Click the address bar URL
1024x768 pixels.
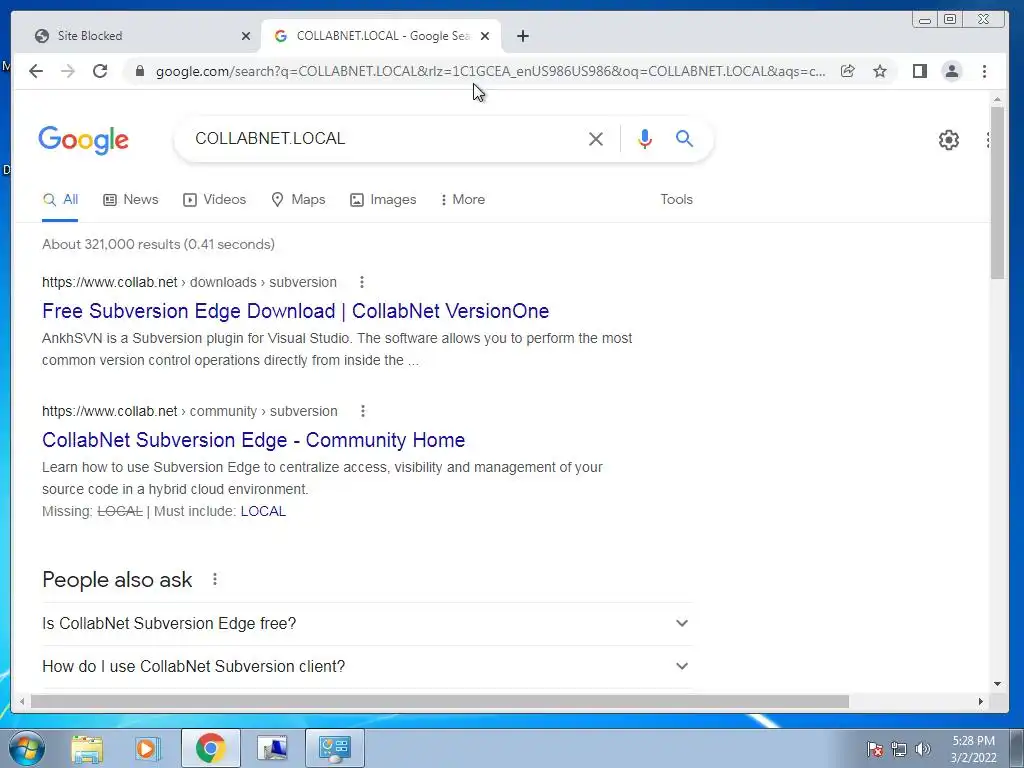(x=490, y=71)
